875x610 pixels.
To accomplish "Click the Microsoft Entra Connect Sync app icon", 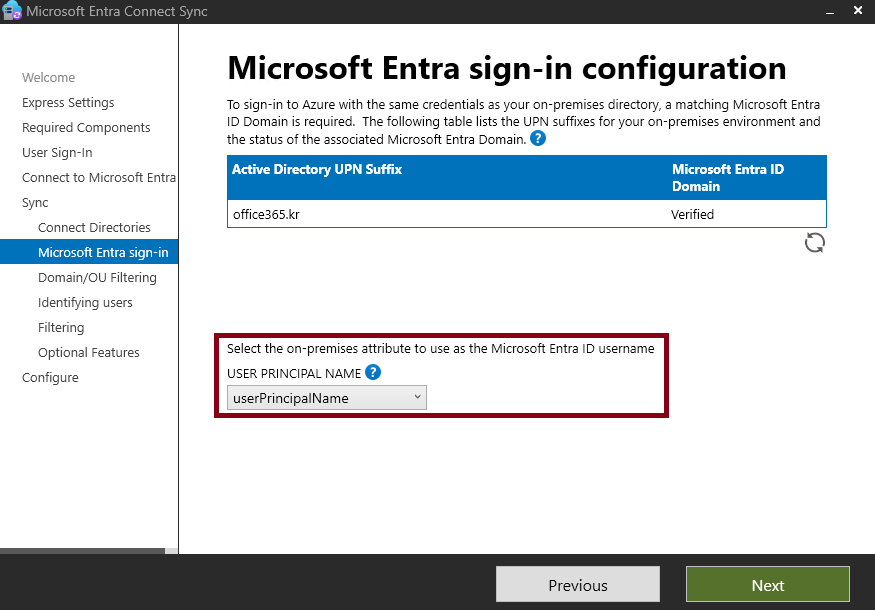I will click(x=12, y=11).
